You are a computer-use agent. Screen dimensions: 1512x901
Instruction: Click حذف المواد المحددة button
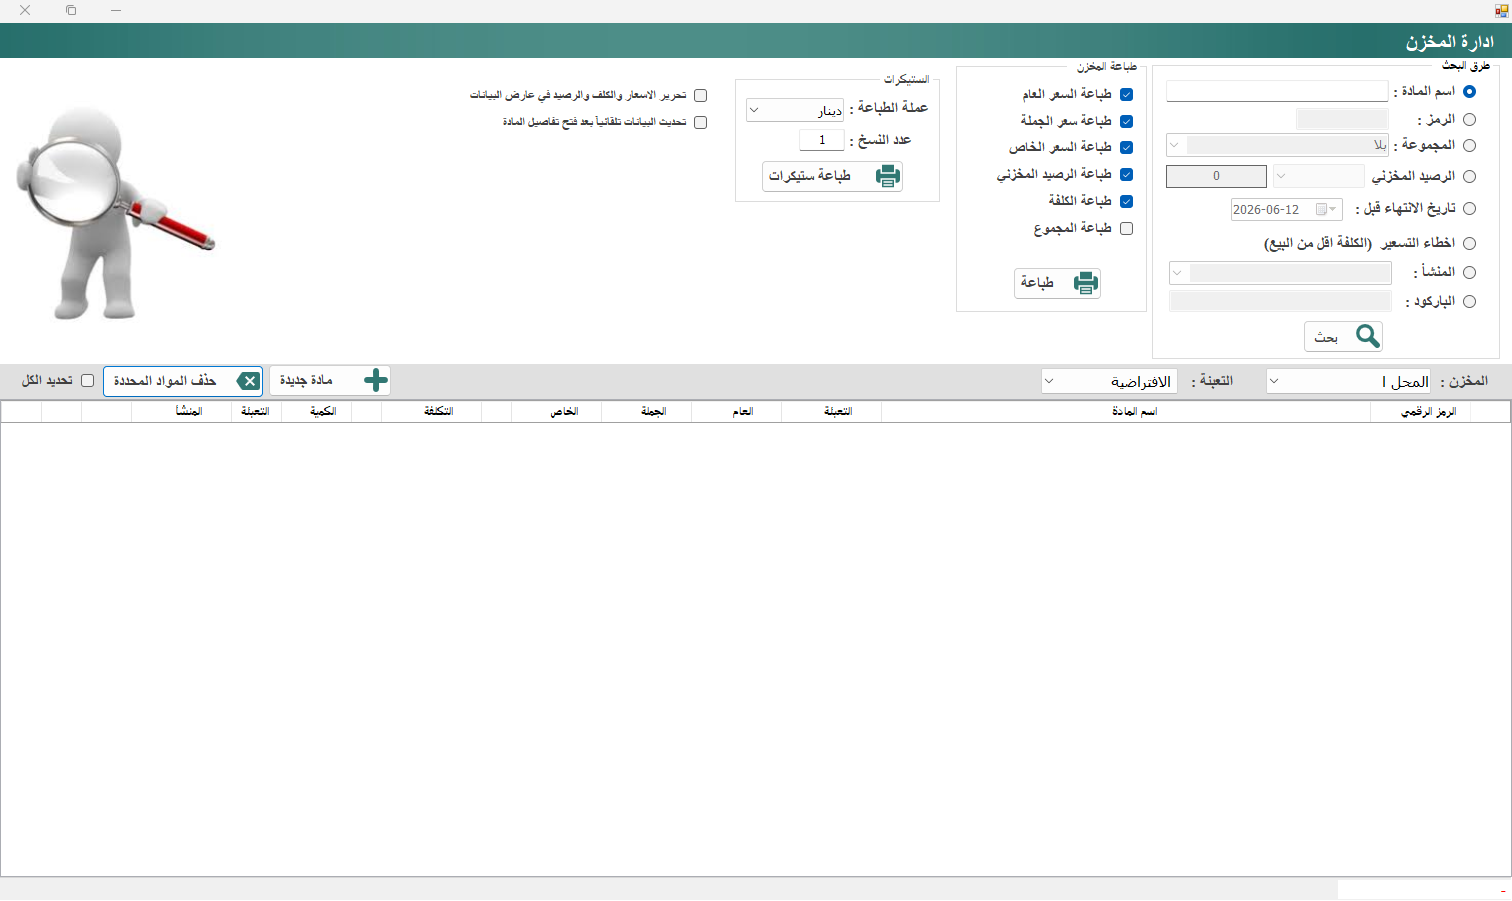183,381
